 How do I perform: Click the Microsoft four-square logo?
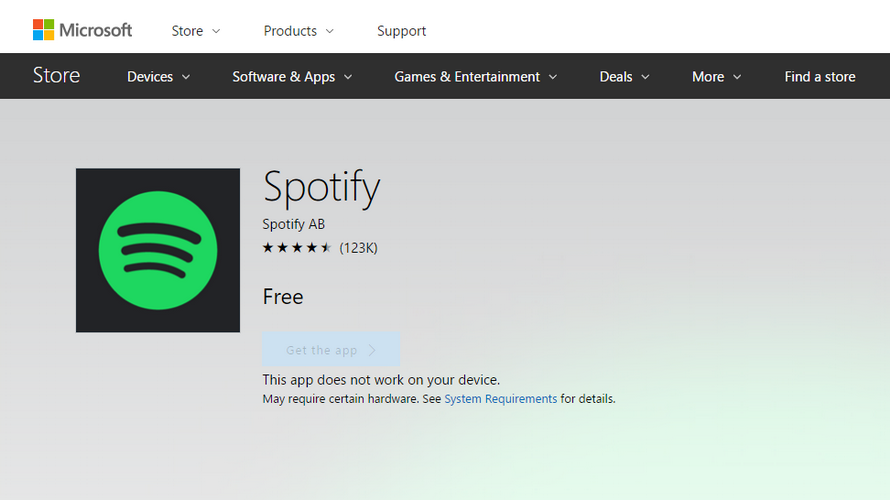coord(43,30)
